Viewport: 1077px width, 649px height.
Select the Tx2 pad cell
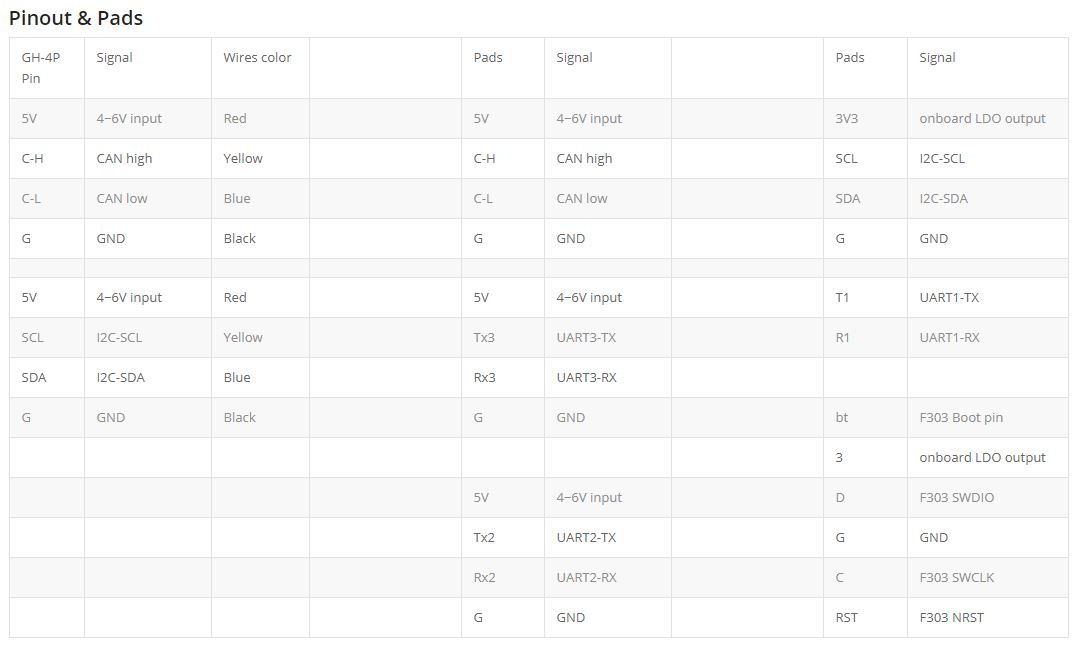(x=503, y=537)
